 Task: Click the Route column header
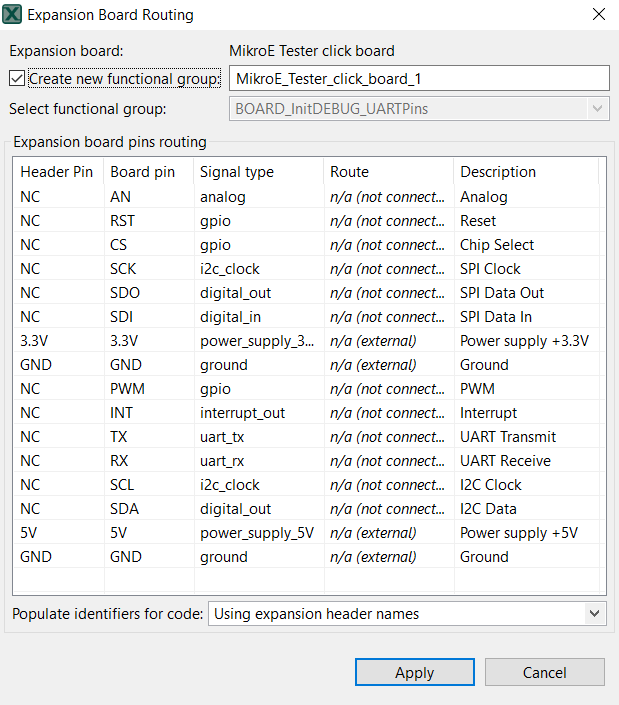350,172
